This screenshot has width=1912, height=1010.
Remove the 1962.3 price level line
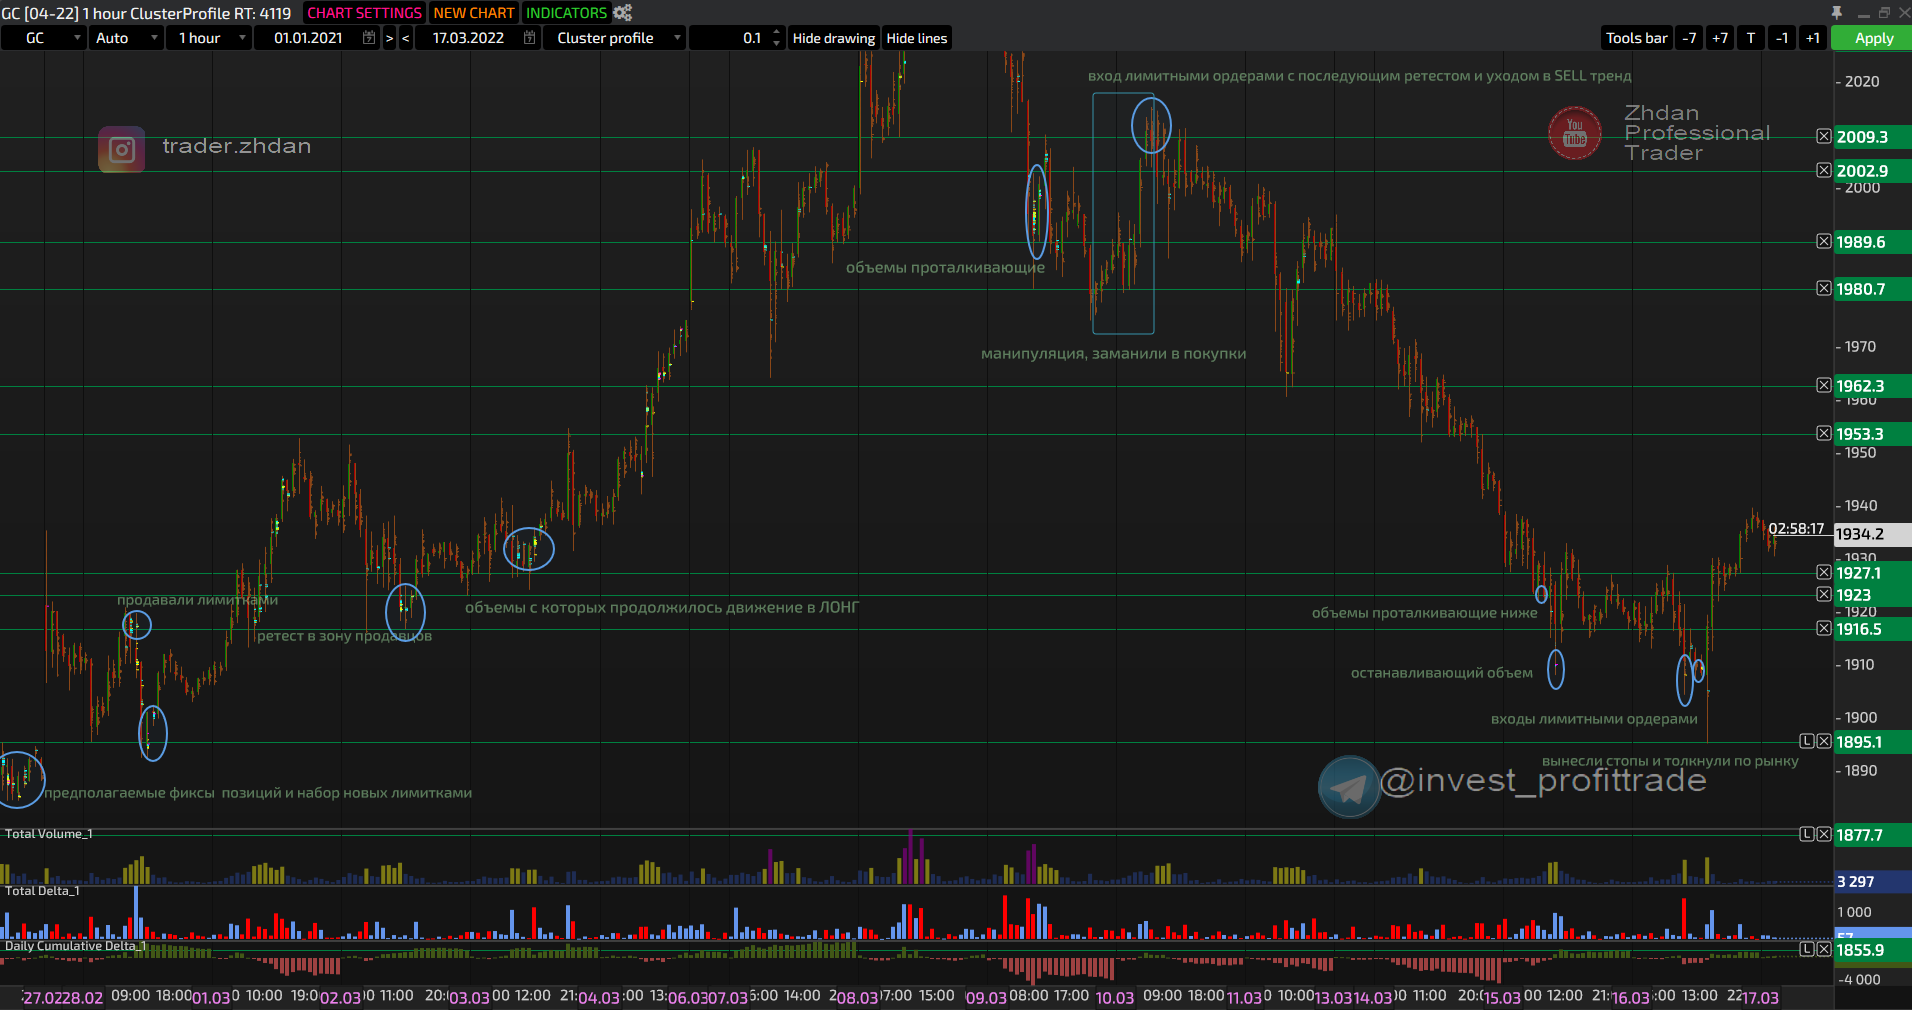click(1824, 386)
